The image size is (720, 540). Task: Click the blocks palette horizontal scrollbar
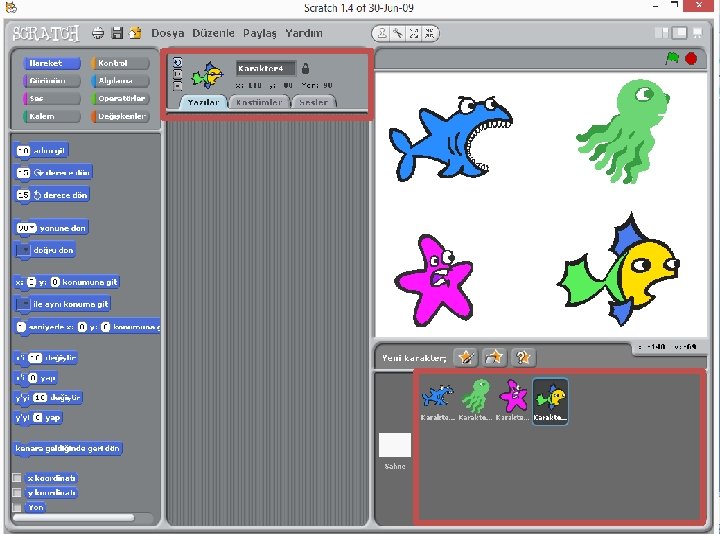click(73, 518)
